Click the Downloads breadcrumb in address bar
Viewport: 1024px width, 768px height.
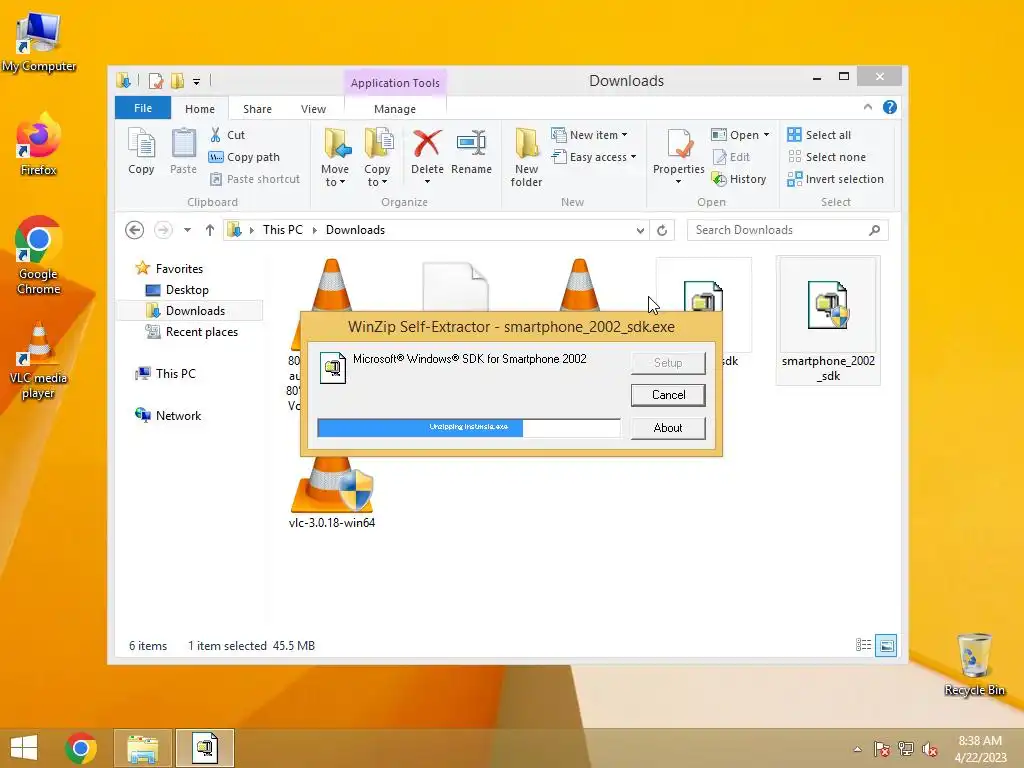click(355, 230)
